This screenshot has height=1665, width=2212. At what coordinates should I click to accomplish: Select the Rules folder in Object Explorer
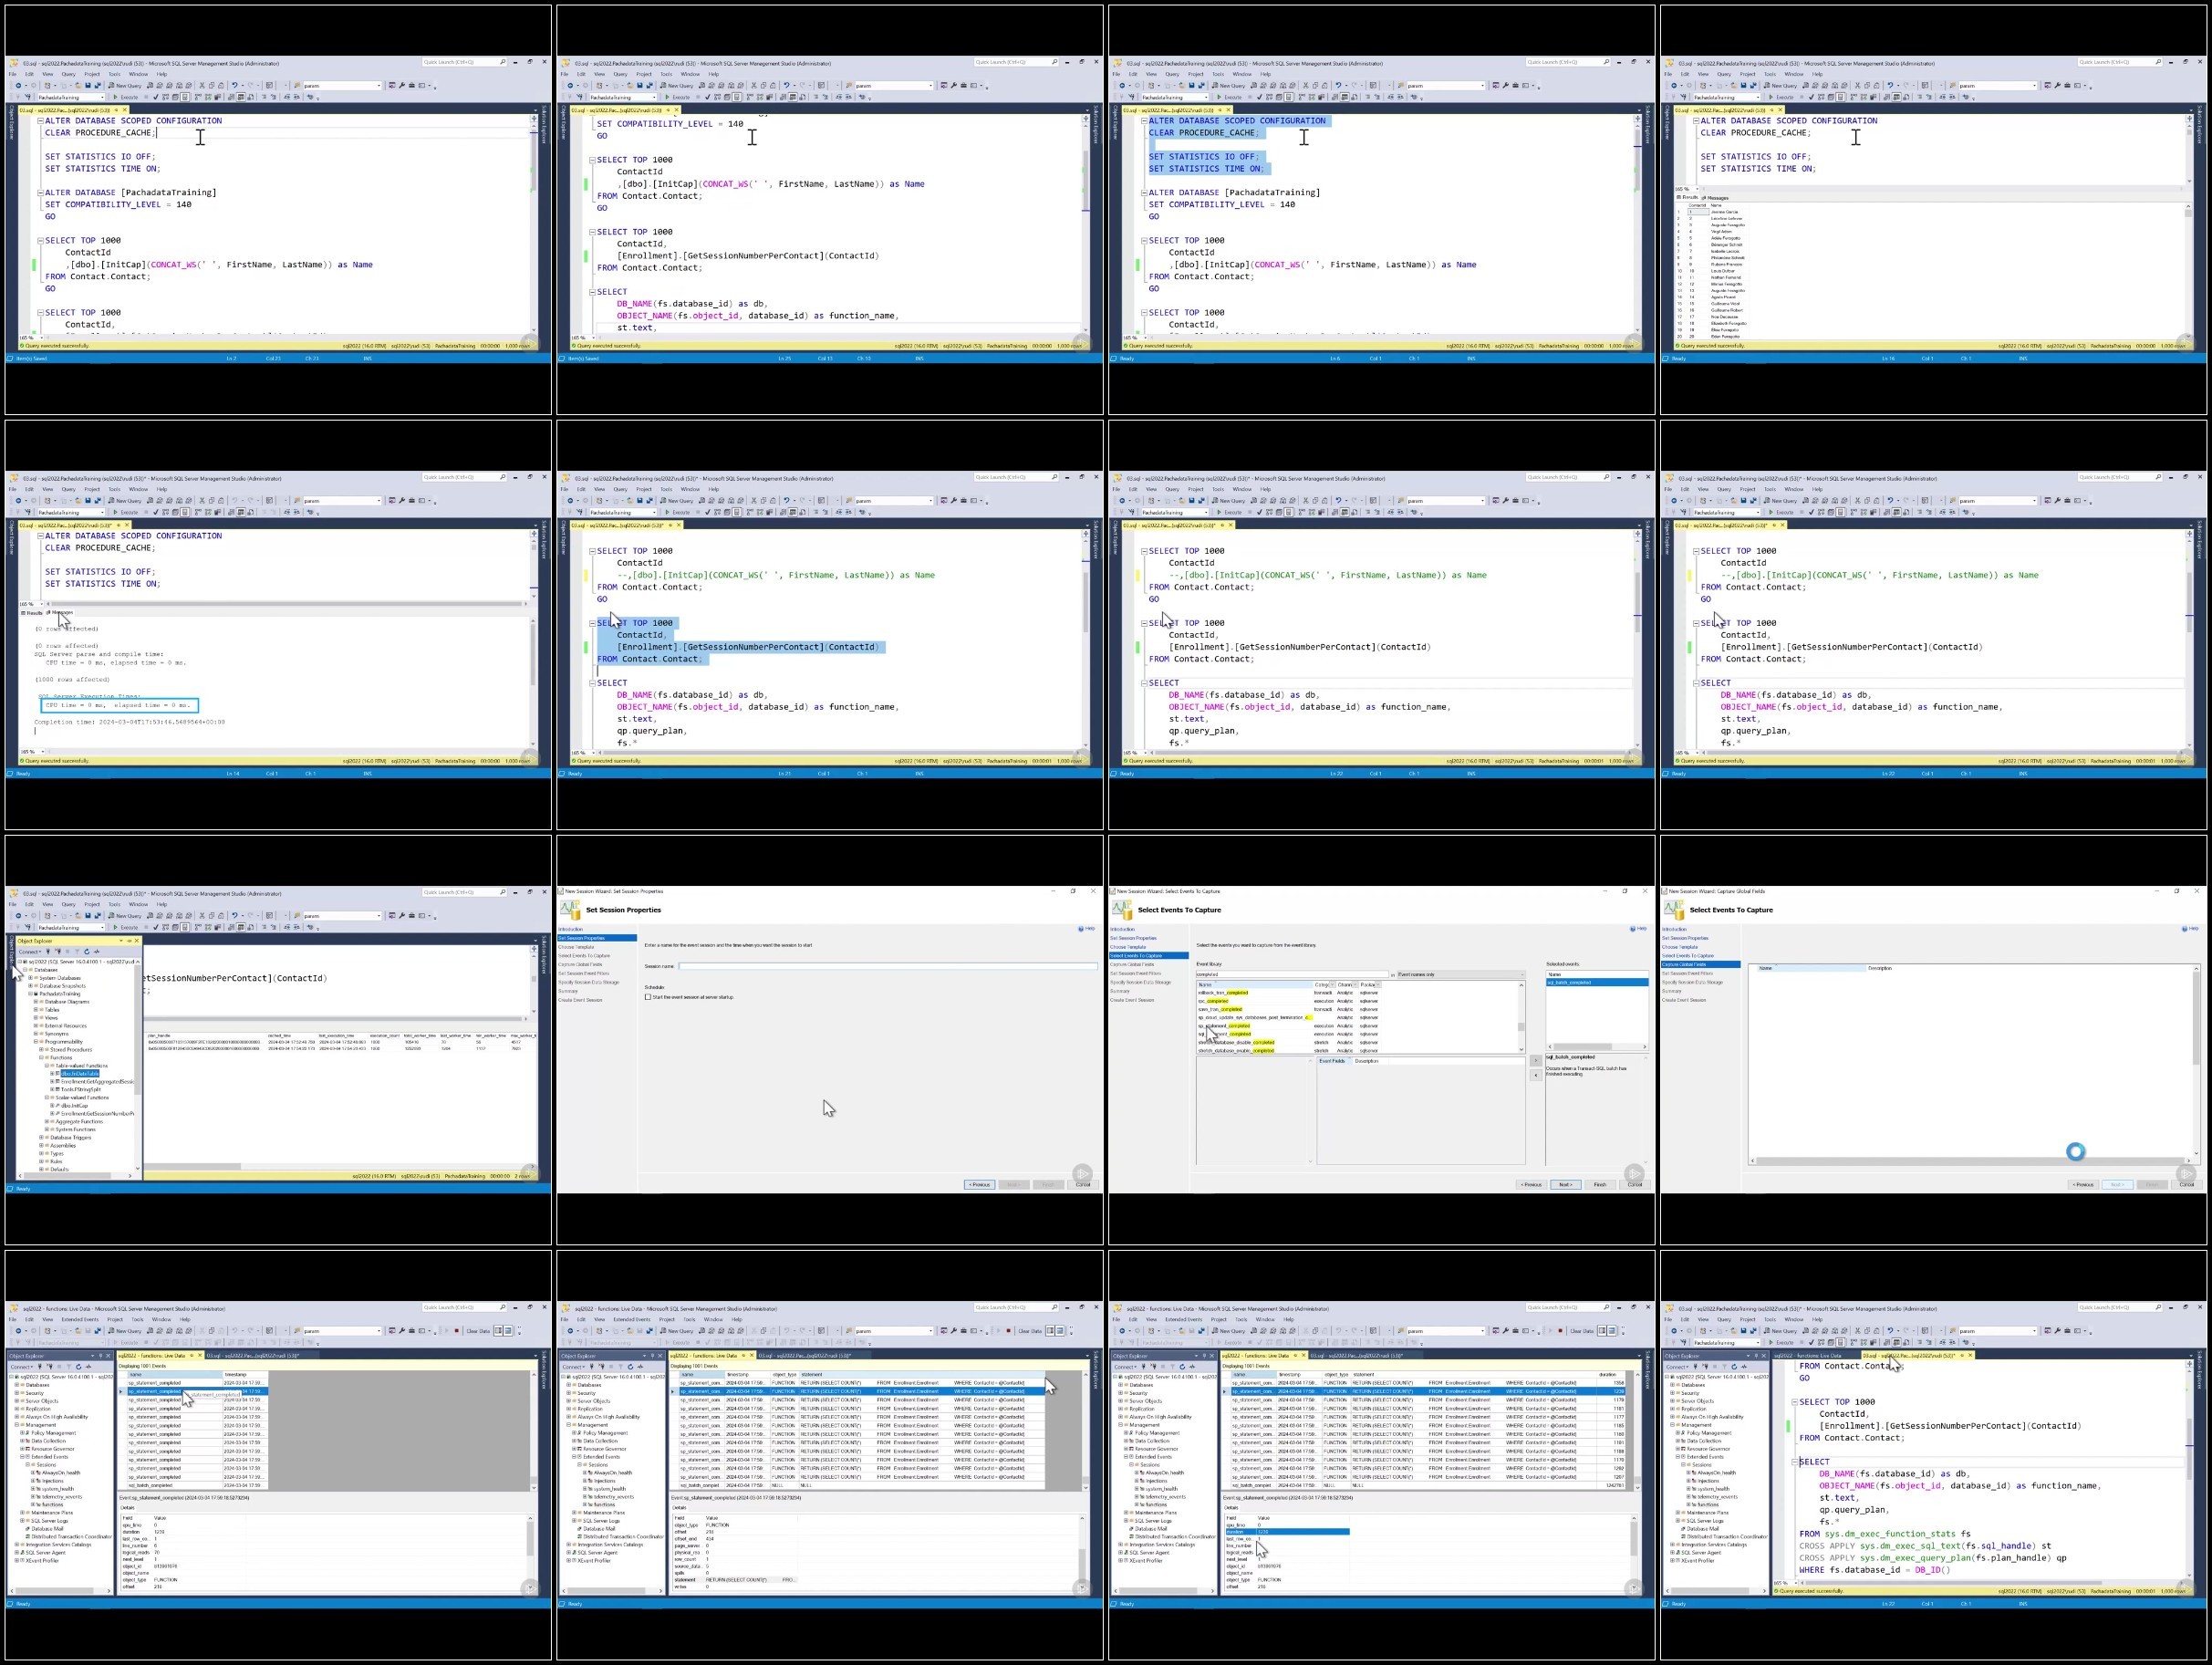(x=56, y=1162)
